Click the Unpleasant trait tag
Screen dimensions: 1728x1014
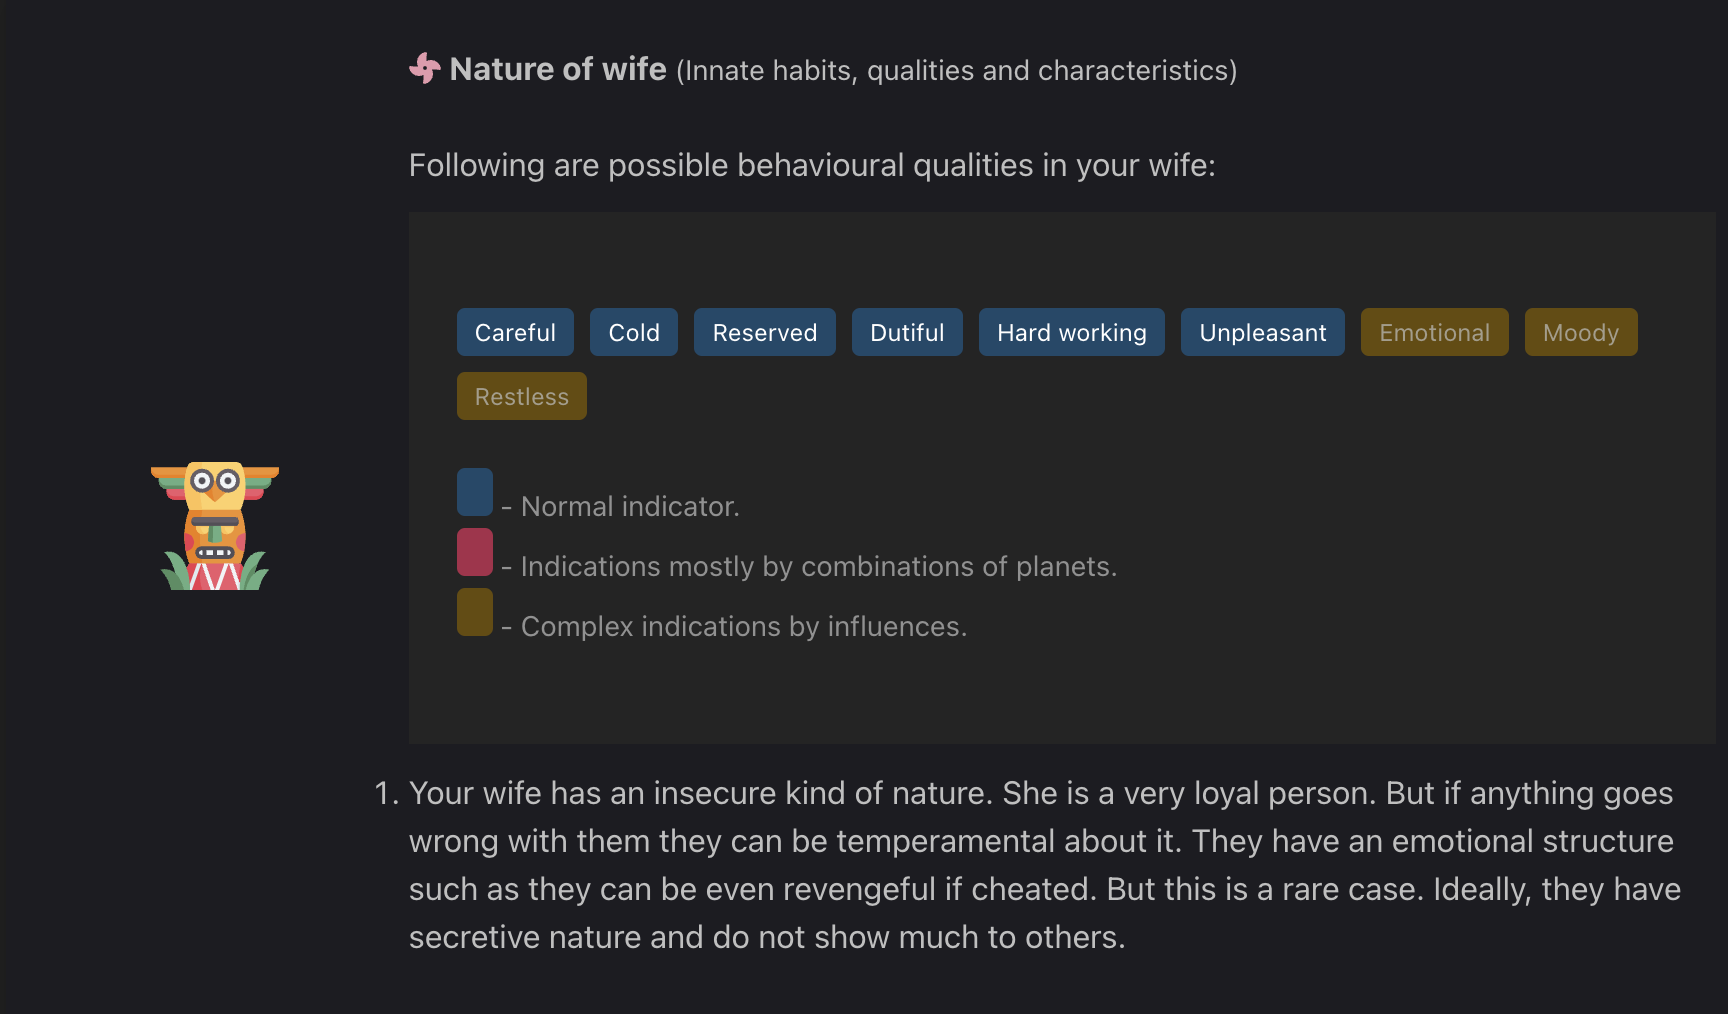coord(1263,332)
